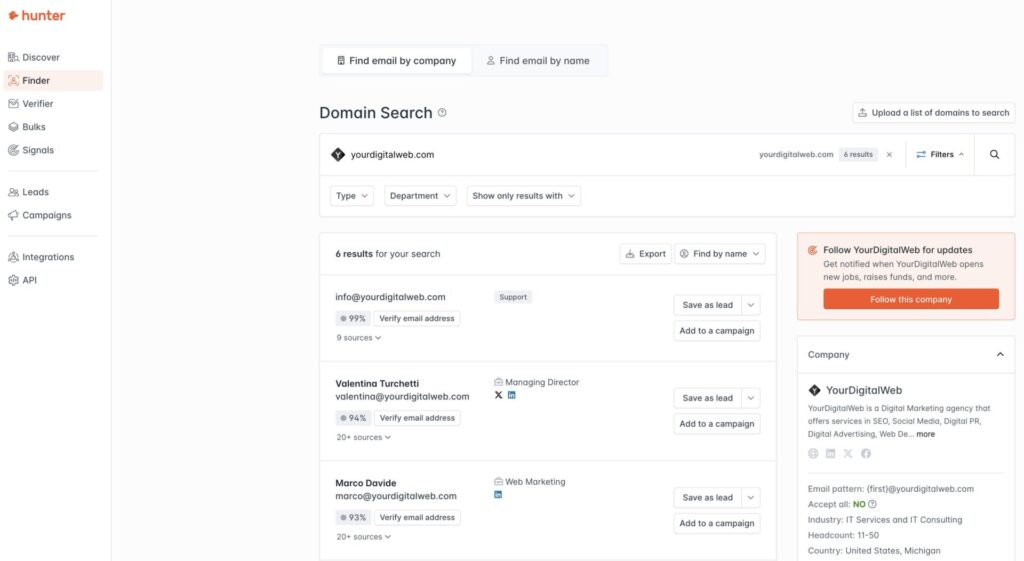
Task: Verify email address for info@yourdigitalweb.com
Action: coord(417,319)
